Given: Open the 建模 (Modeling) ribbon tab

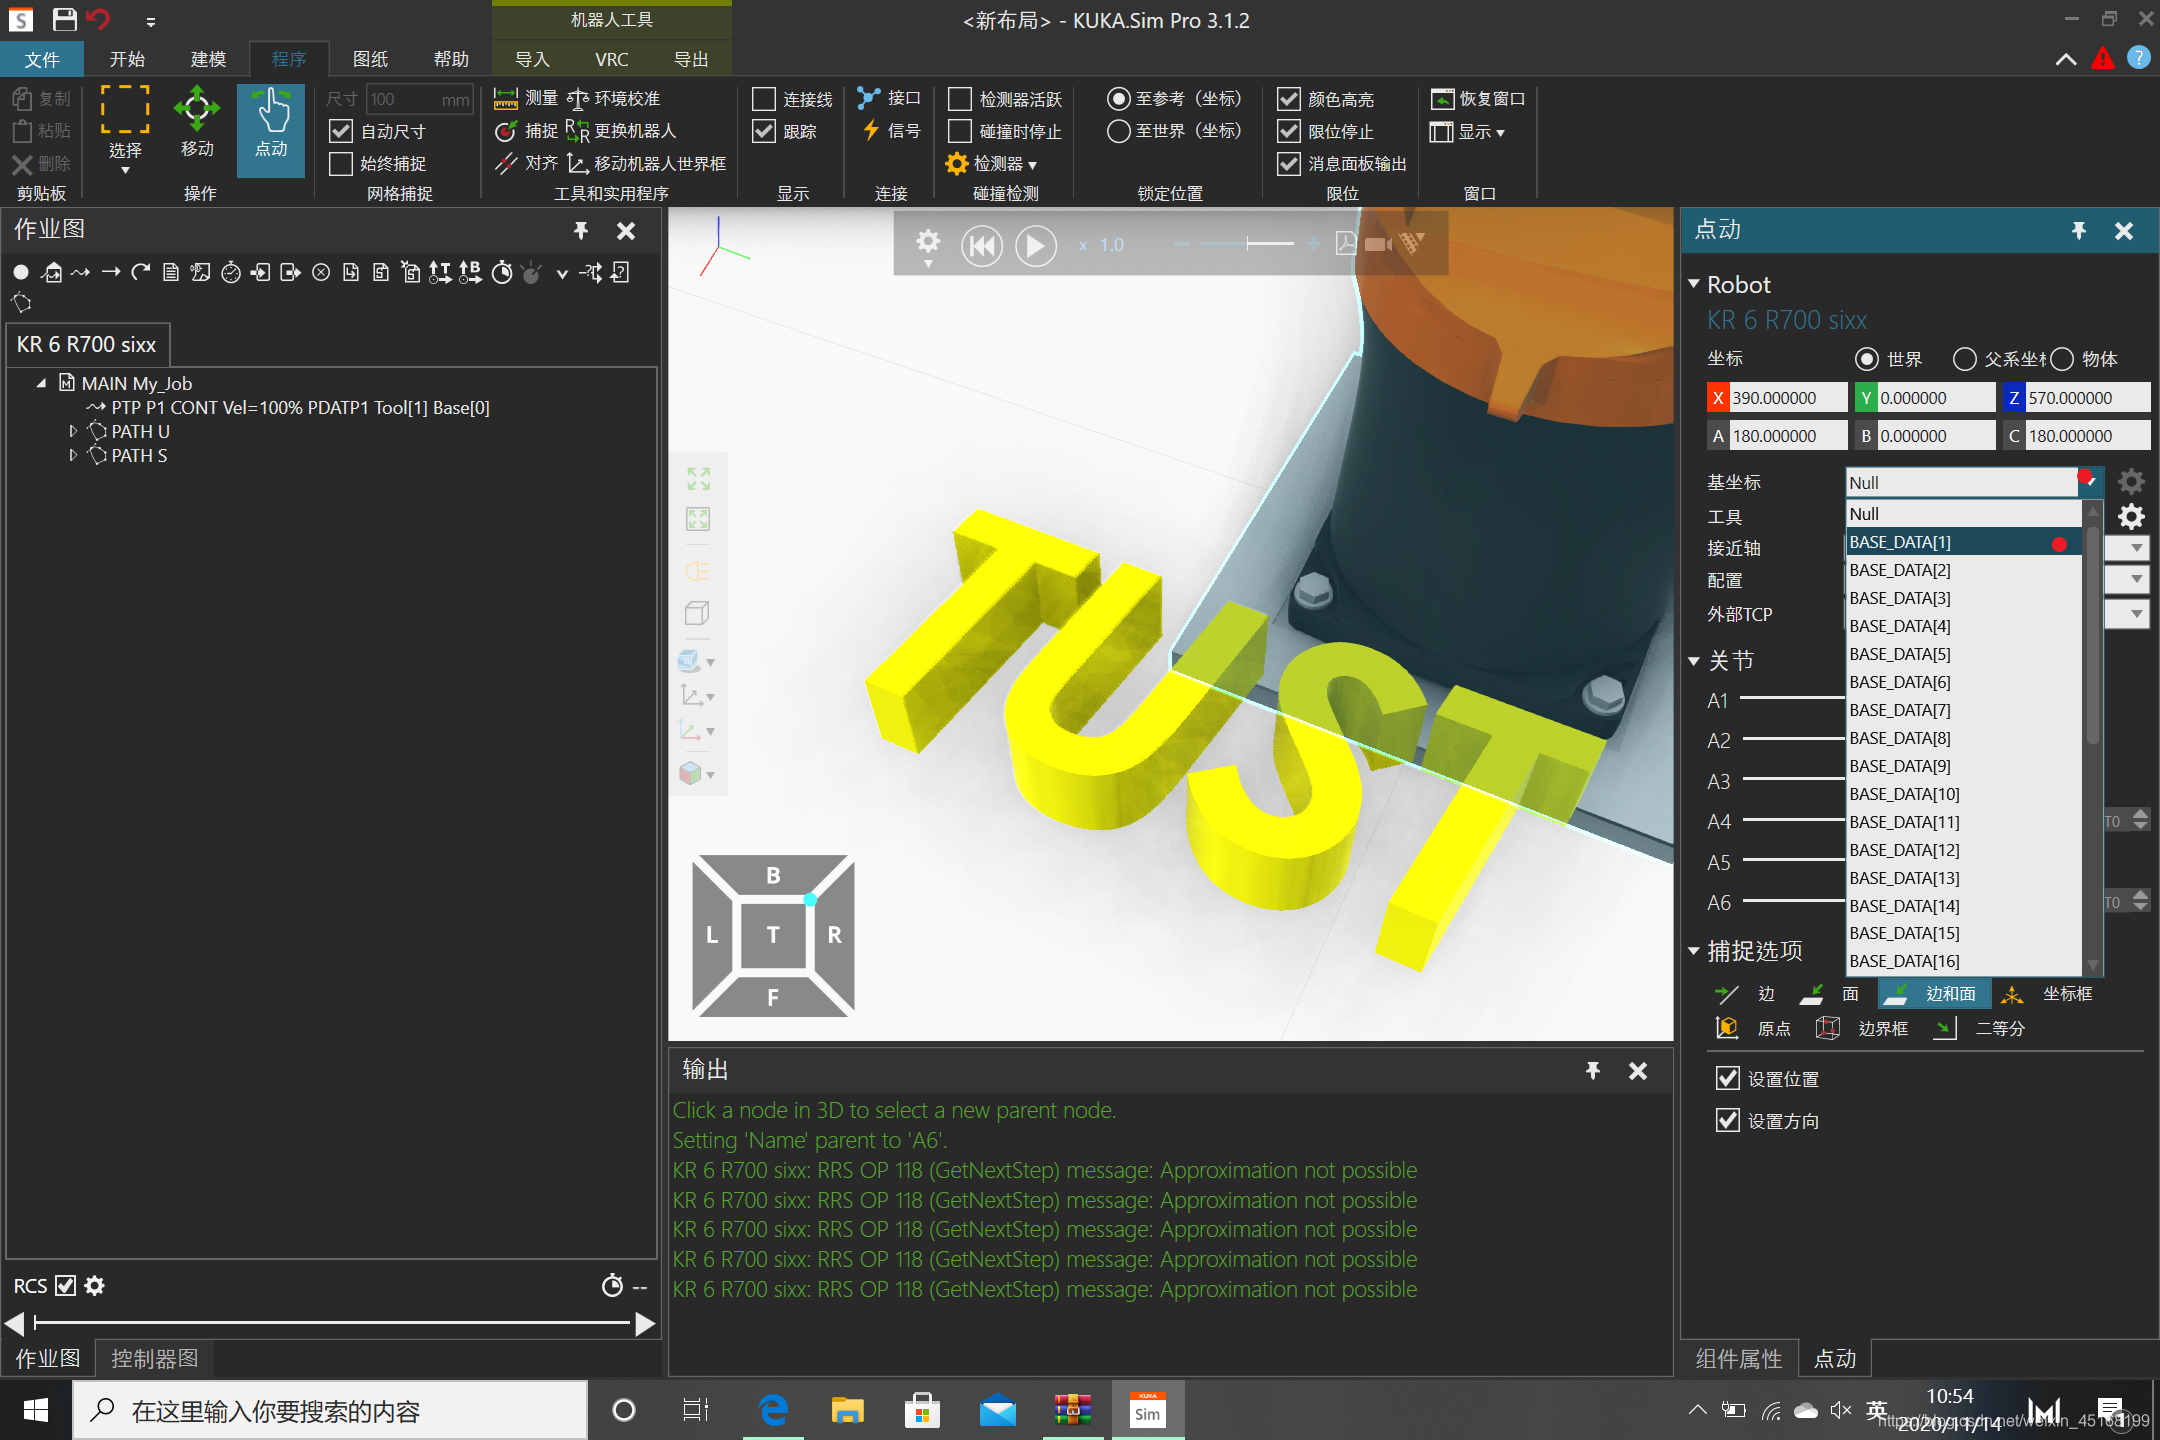Looking at the screenshot, I should click(208, 59).
